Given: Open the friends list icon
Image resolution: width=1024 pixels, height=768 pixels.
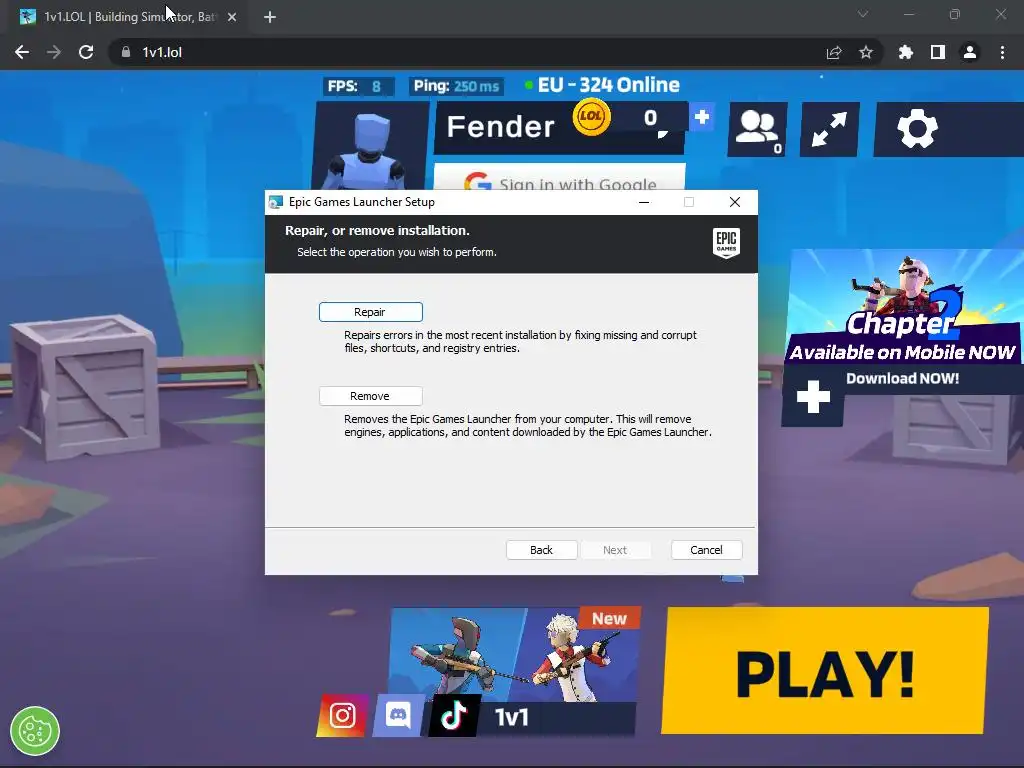Looking at the screenshot, I should [x=758, y=129].
